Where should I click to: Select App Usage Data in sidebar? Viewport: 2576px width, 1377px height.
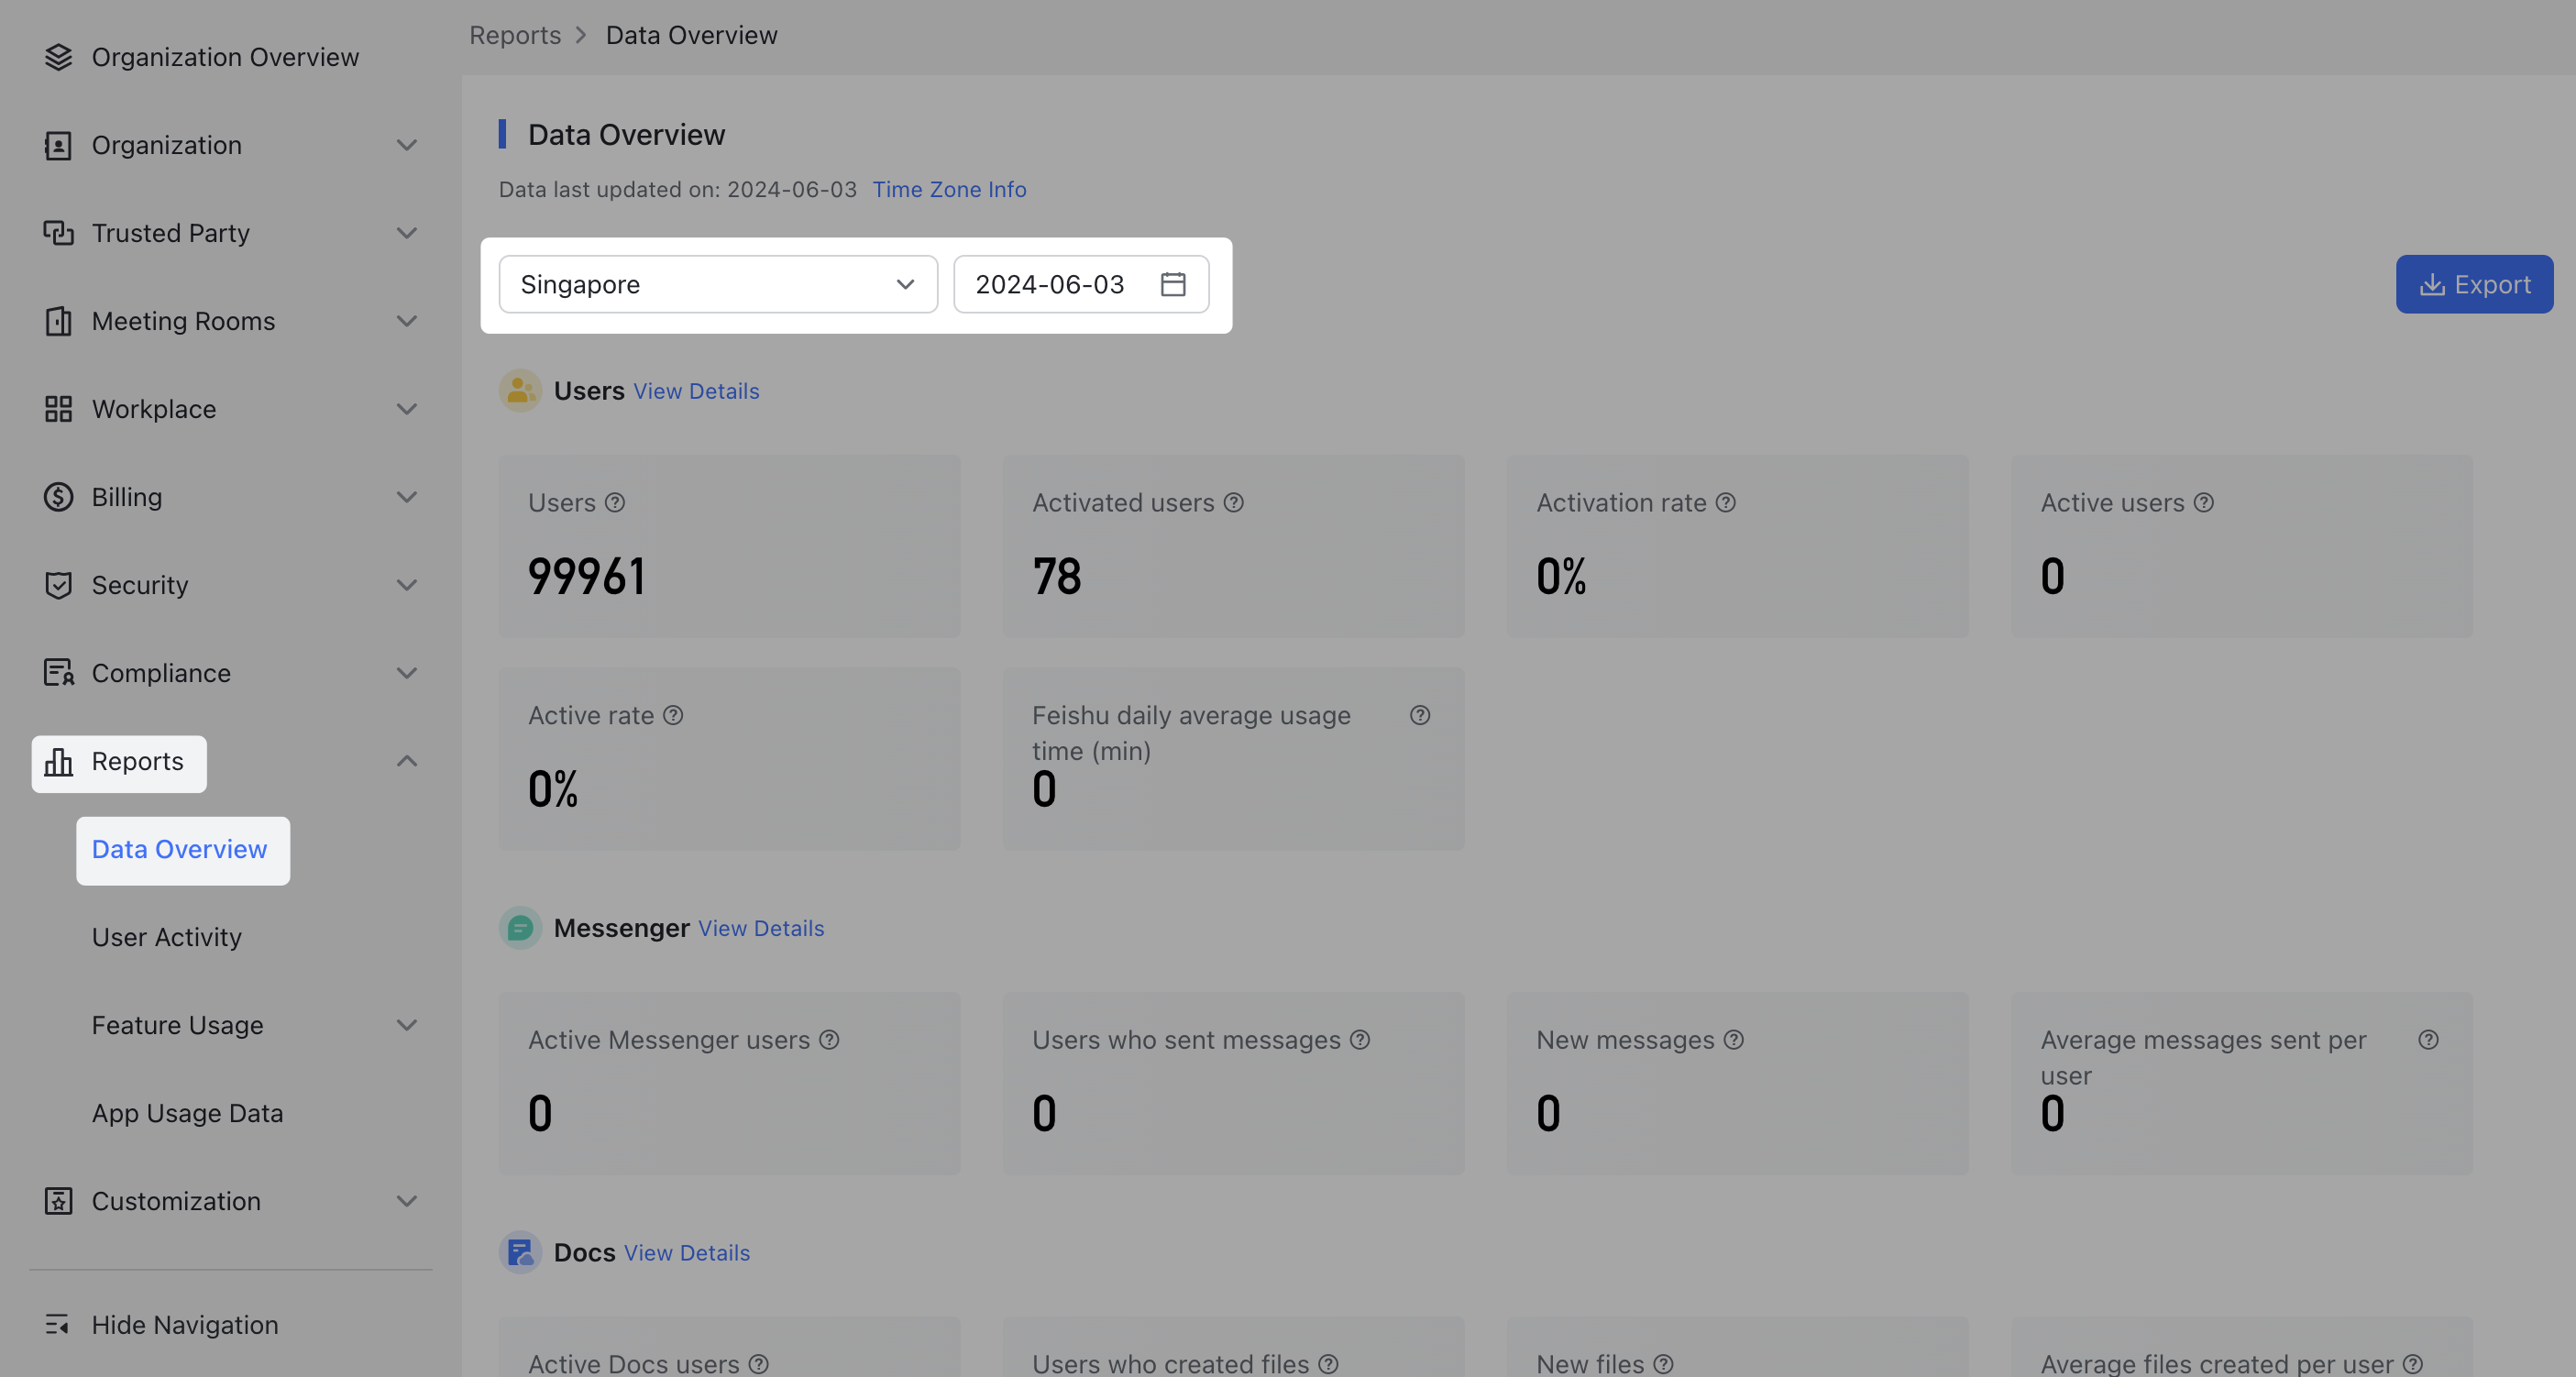coord(187,1112)
